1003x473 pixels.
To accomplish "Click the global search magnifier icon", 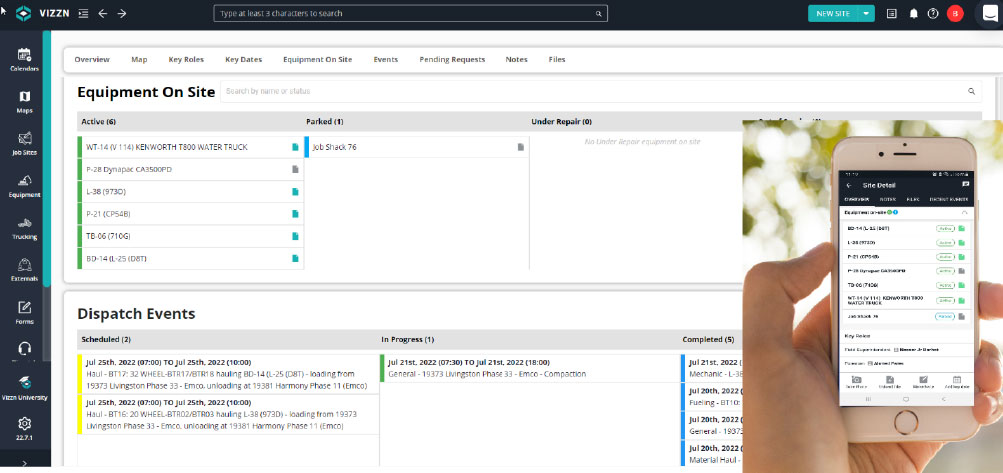I will pyautogui.click(x=599, y=13).
